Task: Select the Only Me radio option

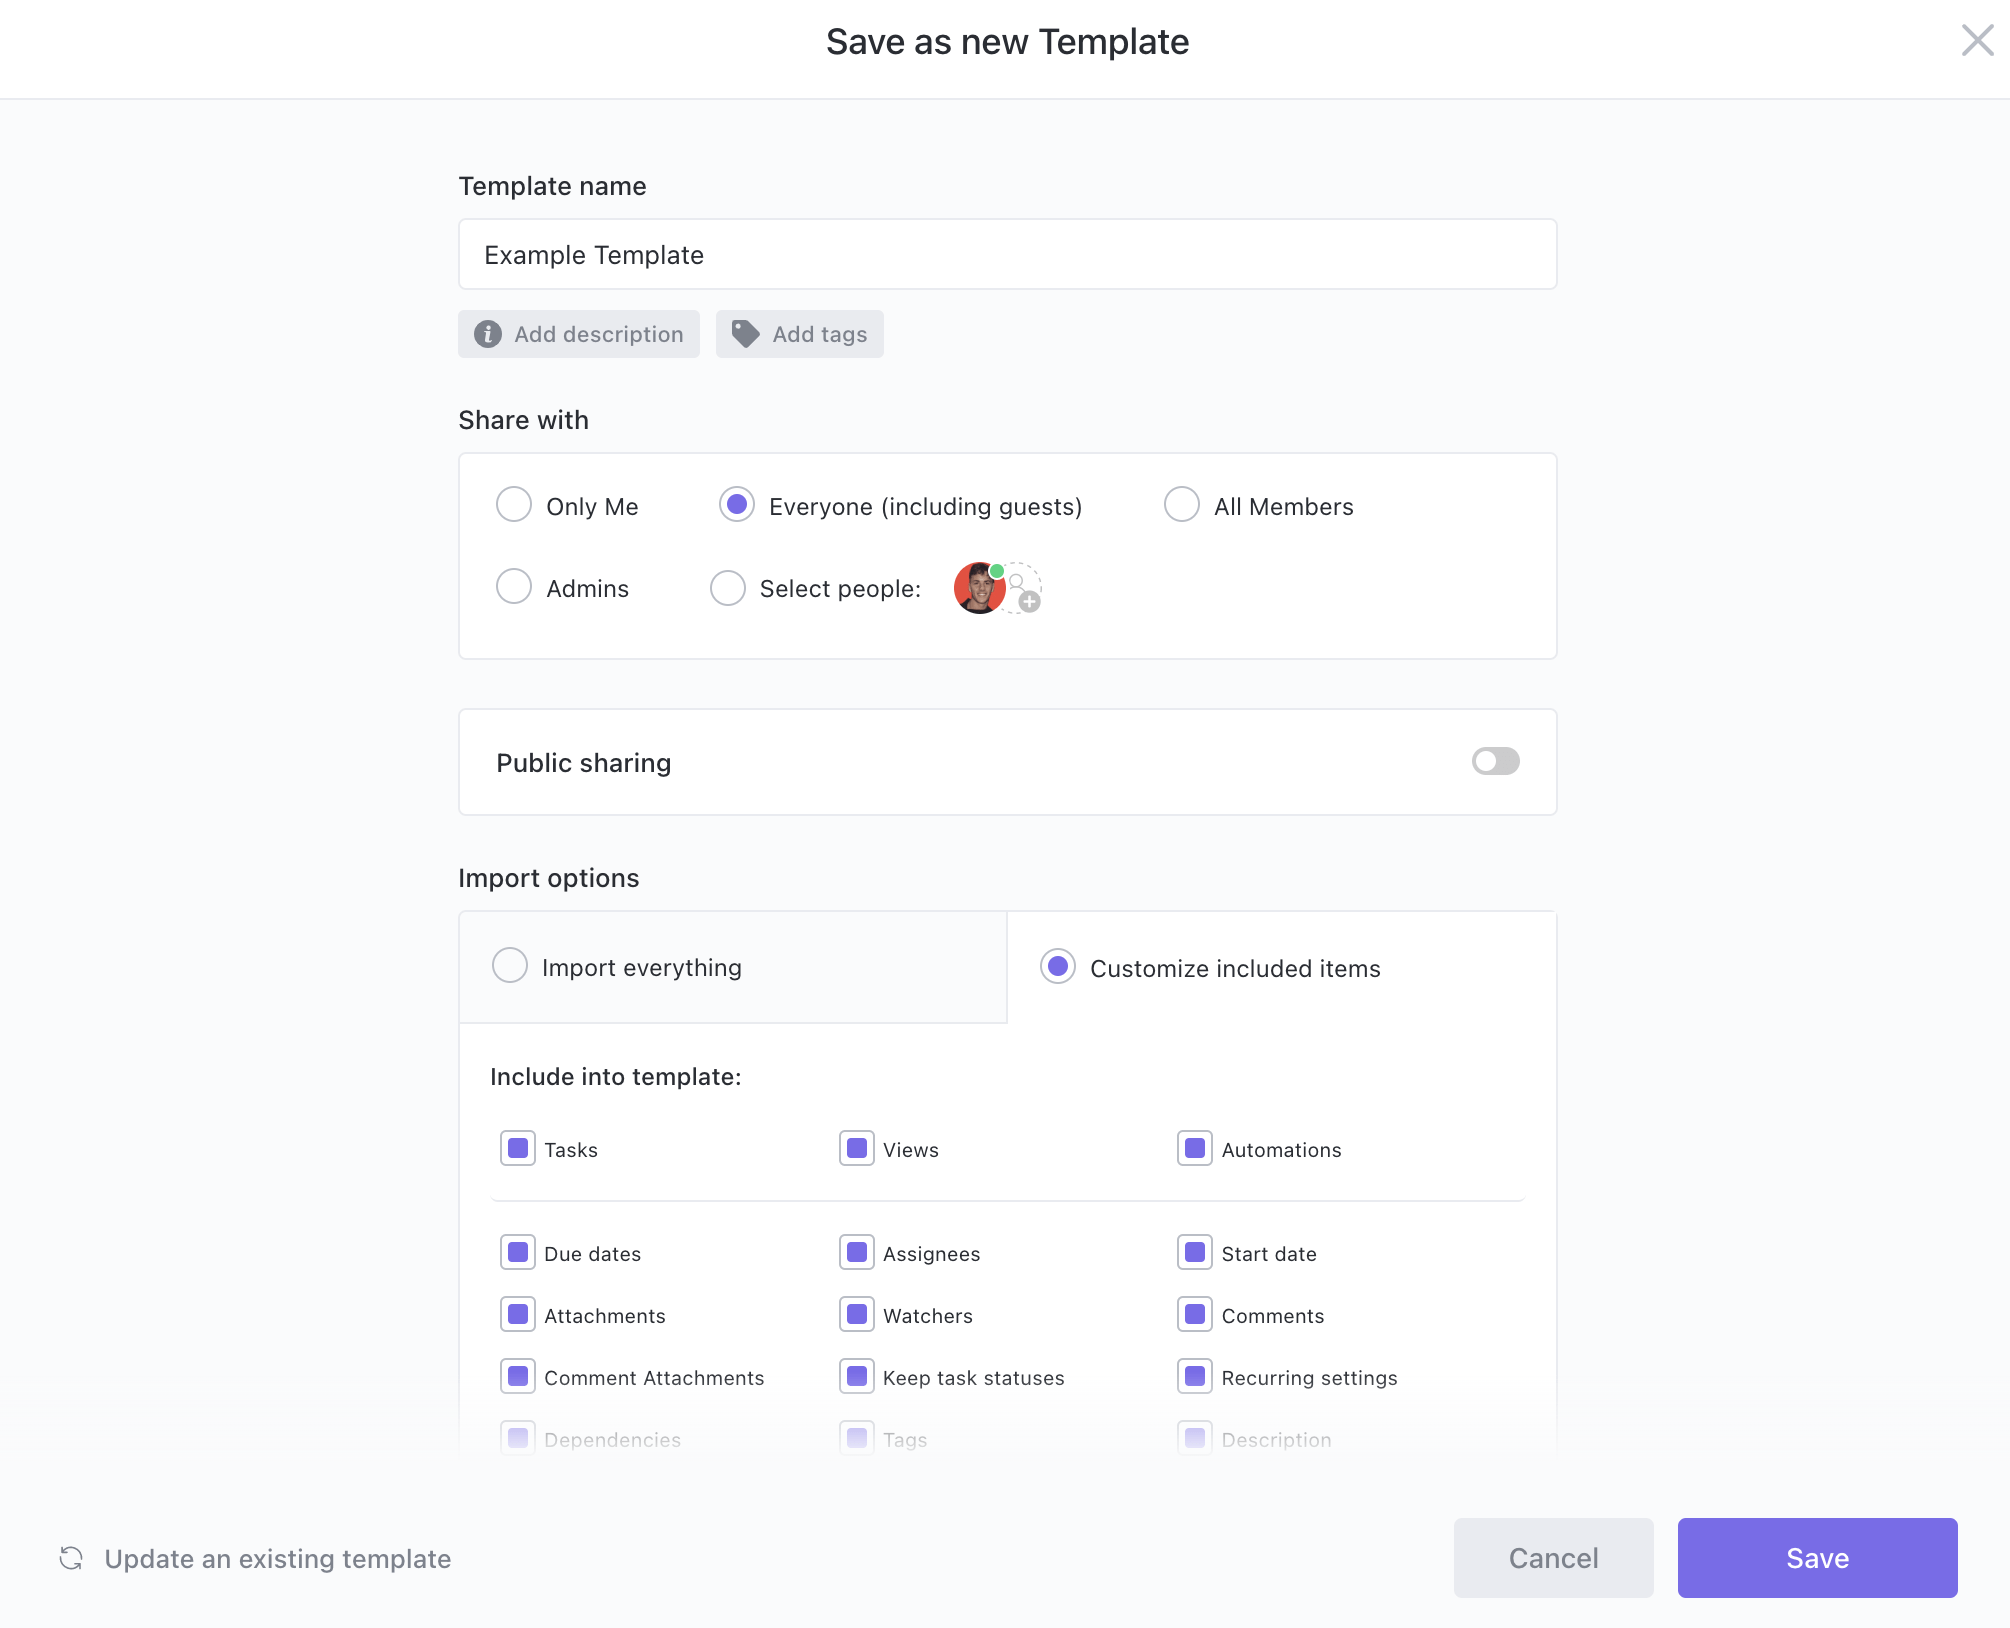Action: pyautogui.click(x=514, y=505)
